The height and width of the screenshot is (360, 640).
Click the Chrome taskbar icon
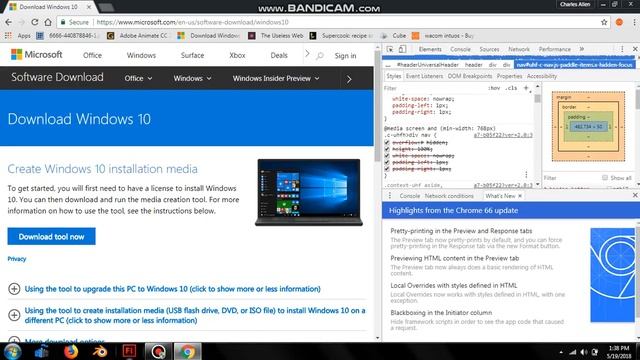188,351
